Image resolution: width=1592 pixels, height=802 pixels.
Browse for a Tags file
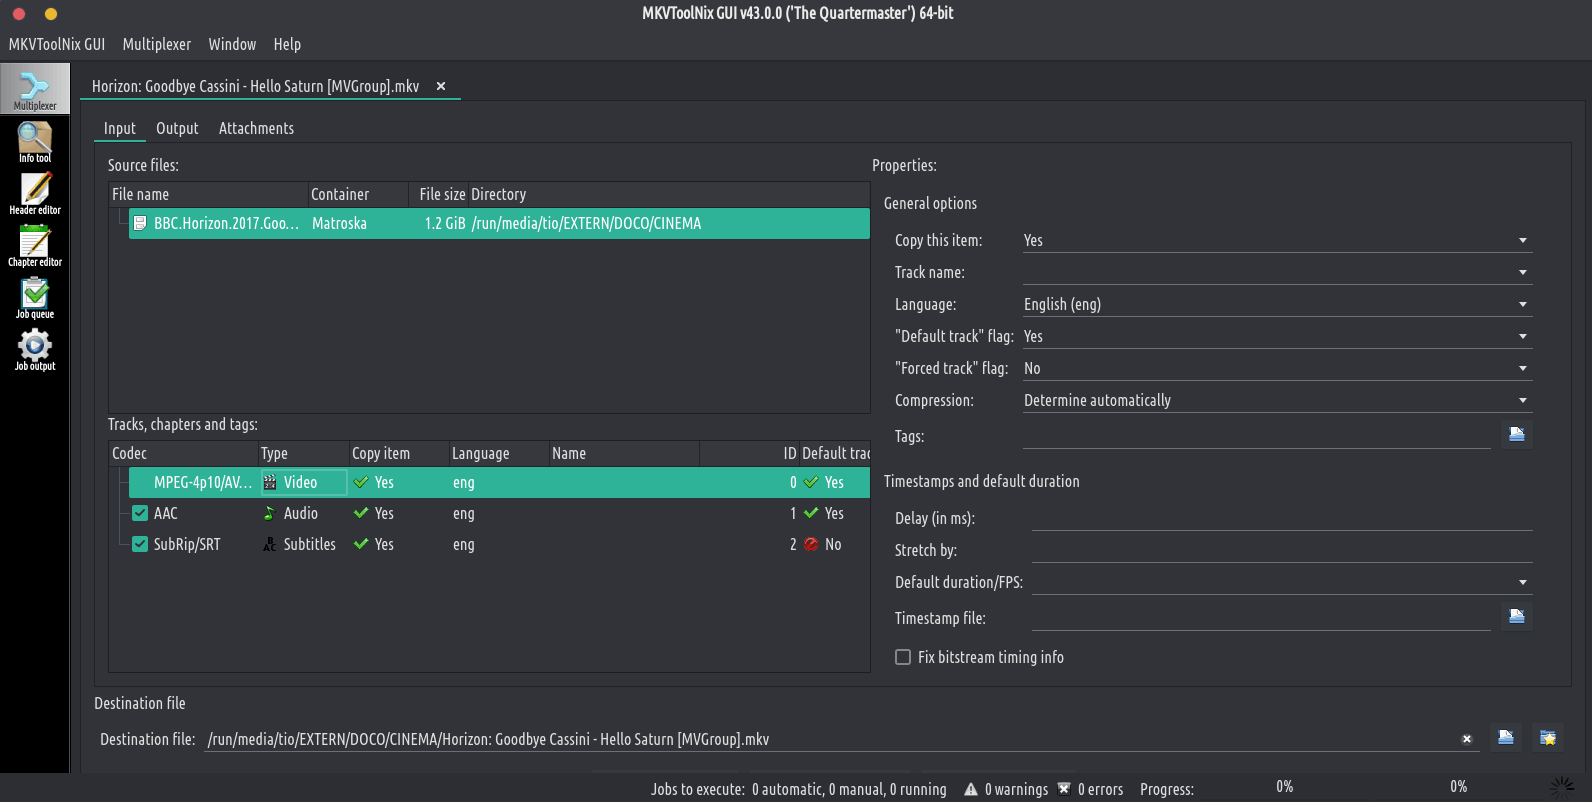tap(1516, 434)
